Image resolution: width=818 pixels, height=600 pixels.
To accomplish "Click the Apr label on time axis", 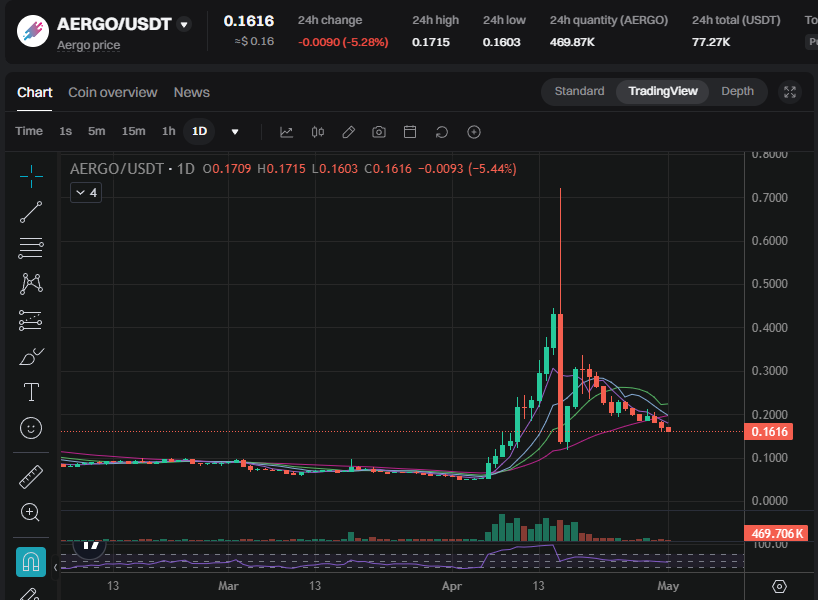I will point(452,586).
